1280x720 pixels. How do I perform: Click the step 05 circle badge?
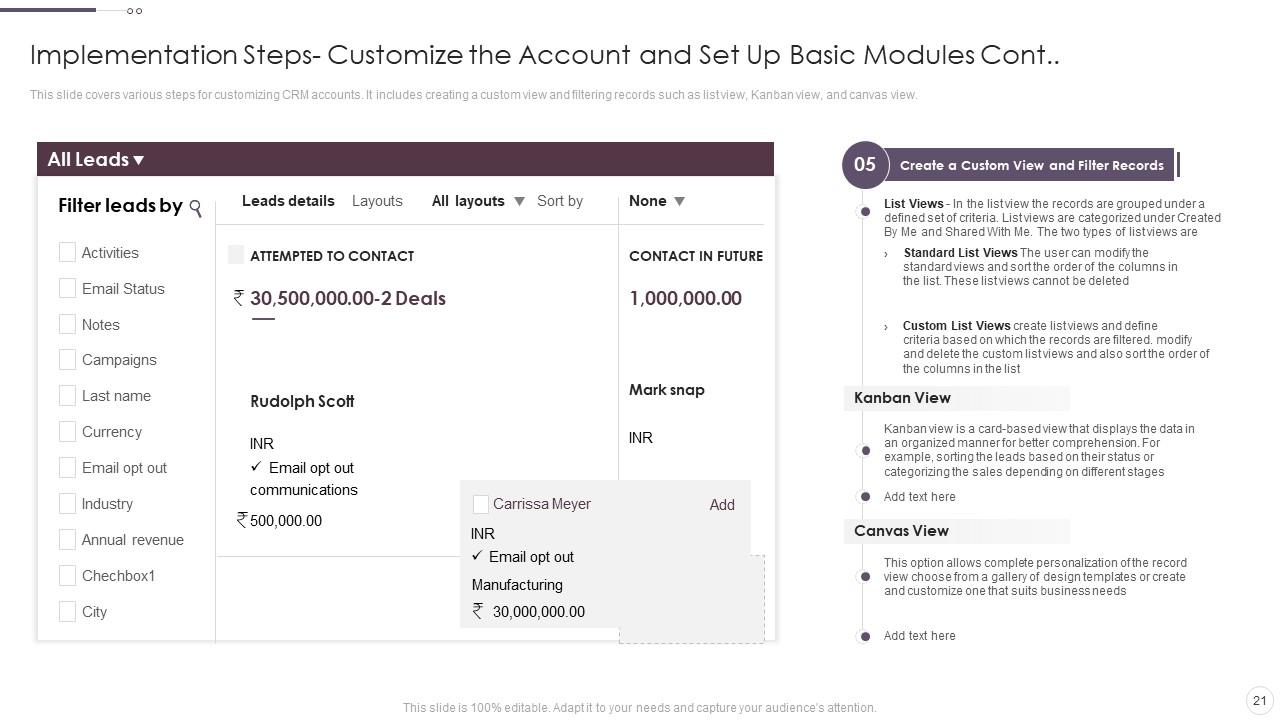click(865, 165)
